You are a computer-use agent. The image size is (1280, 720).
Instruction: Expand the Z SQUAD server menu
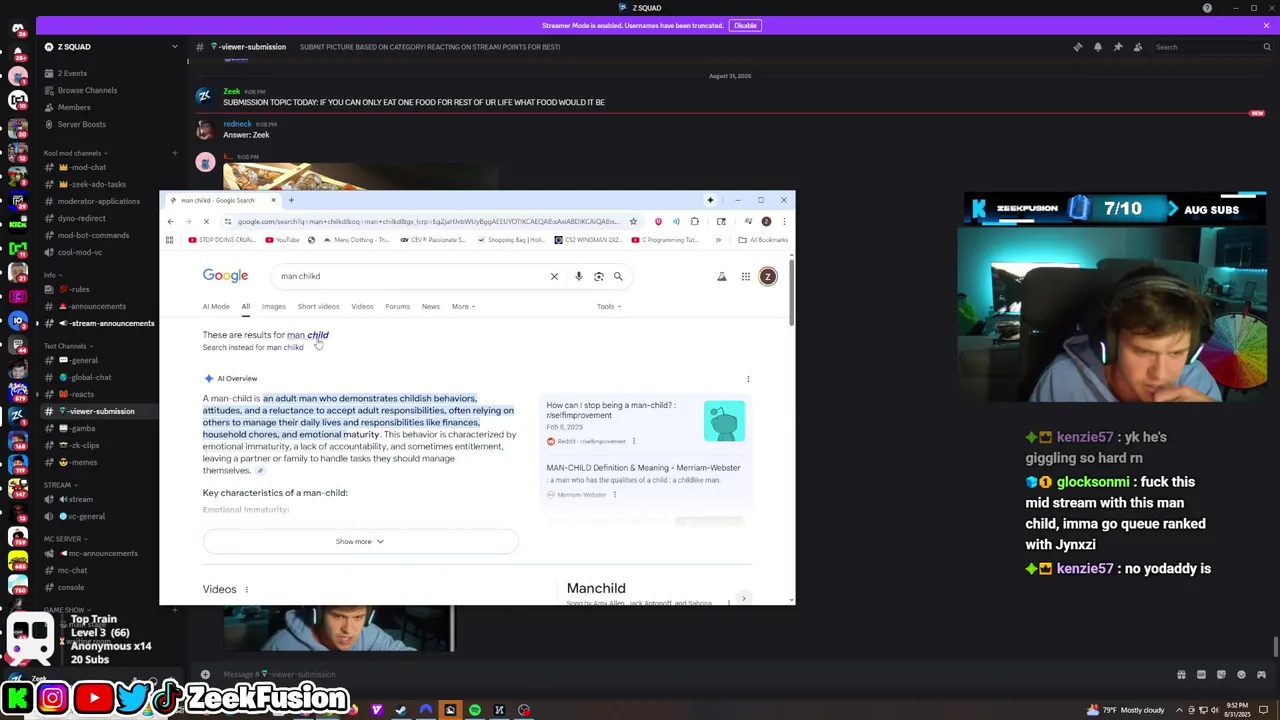(174, 47)
